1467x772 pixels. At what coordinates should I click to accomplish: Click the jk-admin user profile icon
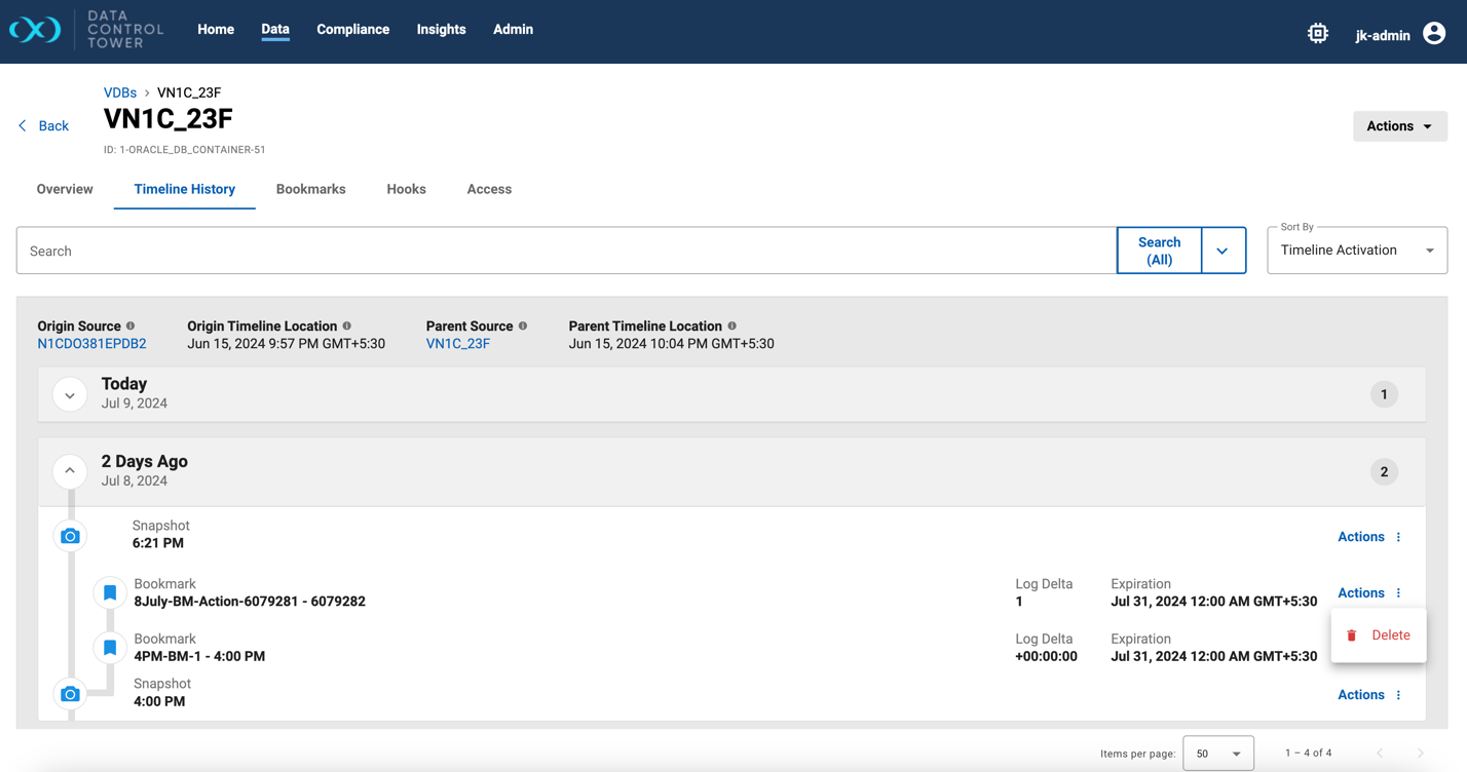(1433, 33)
